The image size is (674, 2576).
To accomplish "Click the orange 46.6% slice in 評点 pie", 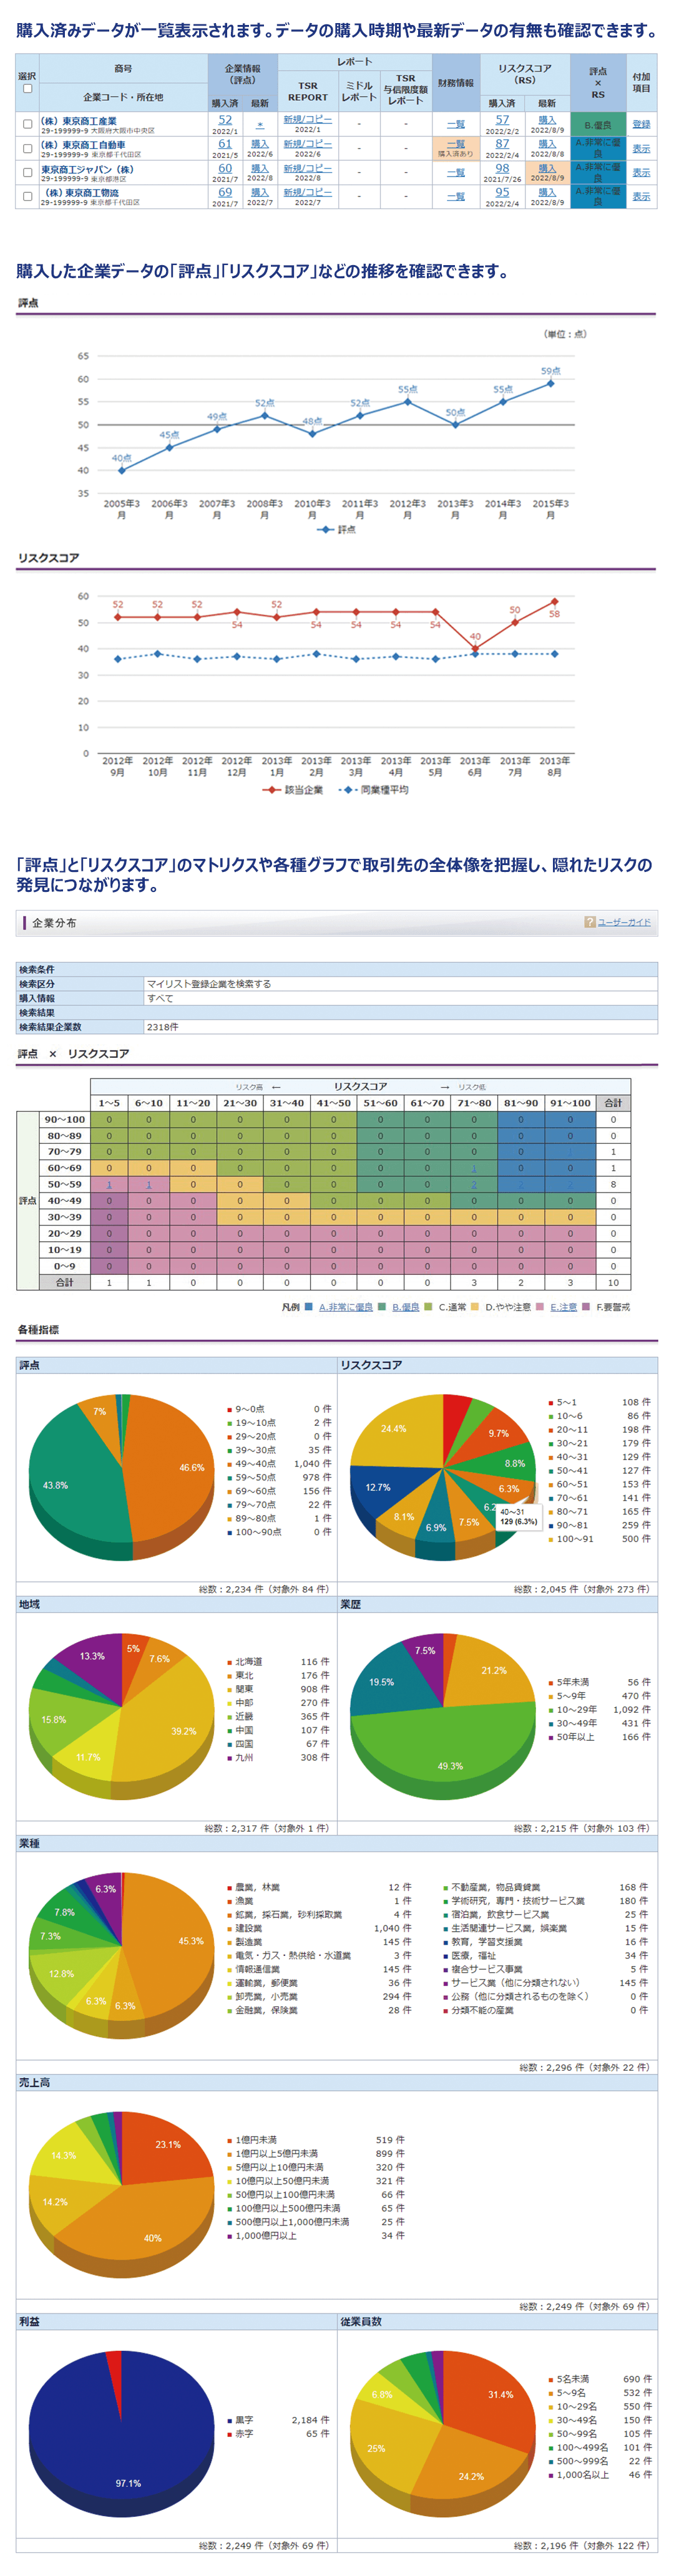I will (x=170, y=1470).
